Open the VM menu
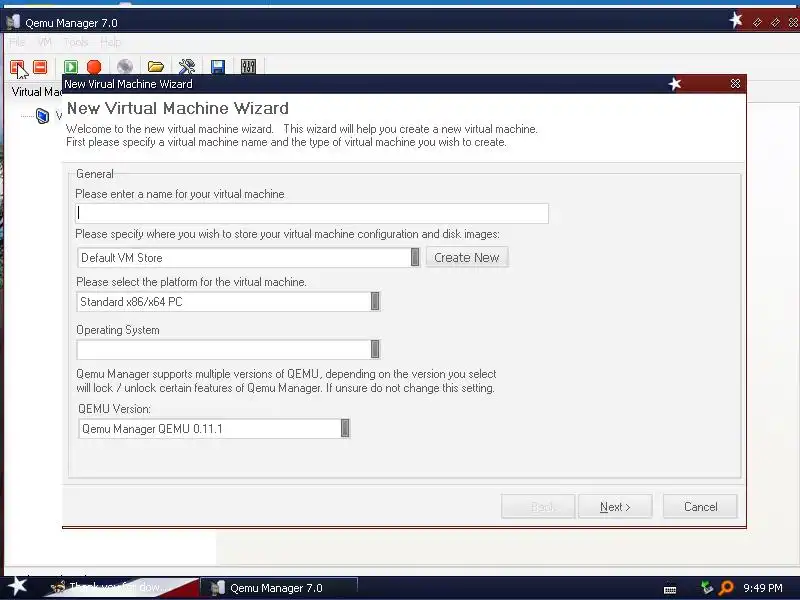This screenshot has width=800, height=600. point(44,42)
